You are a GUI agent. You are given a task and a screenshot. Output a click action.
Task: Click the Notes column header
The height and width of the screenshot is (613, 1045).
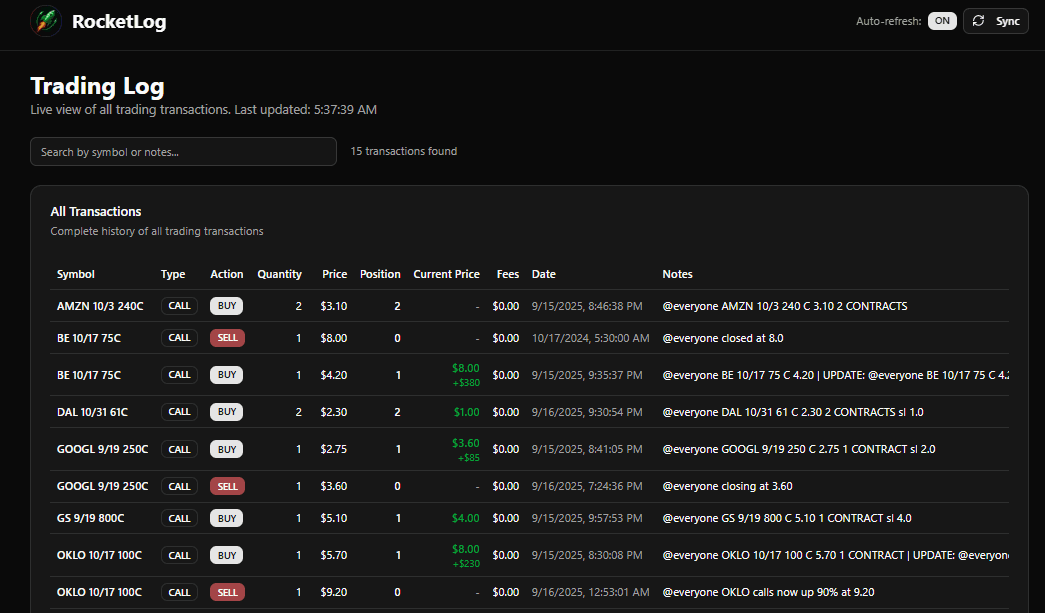point(677,274)
